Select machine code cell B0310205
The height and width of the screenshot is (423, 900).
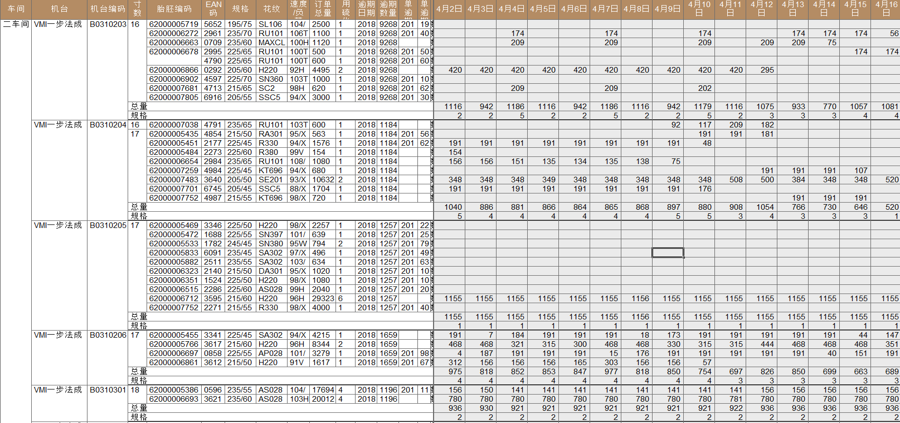point(108,226)
